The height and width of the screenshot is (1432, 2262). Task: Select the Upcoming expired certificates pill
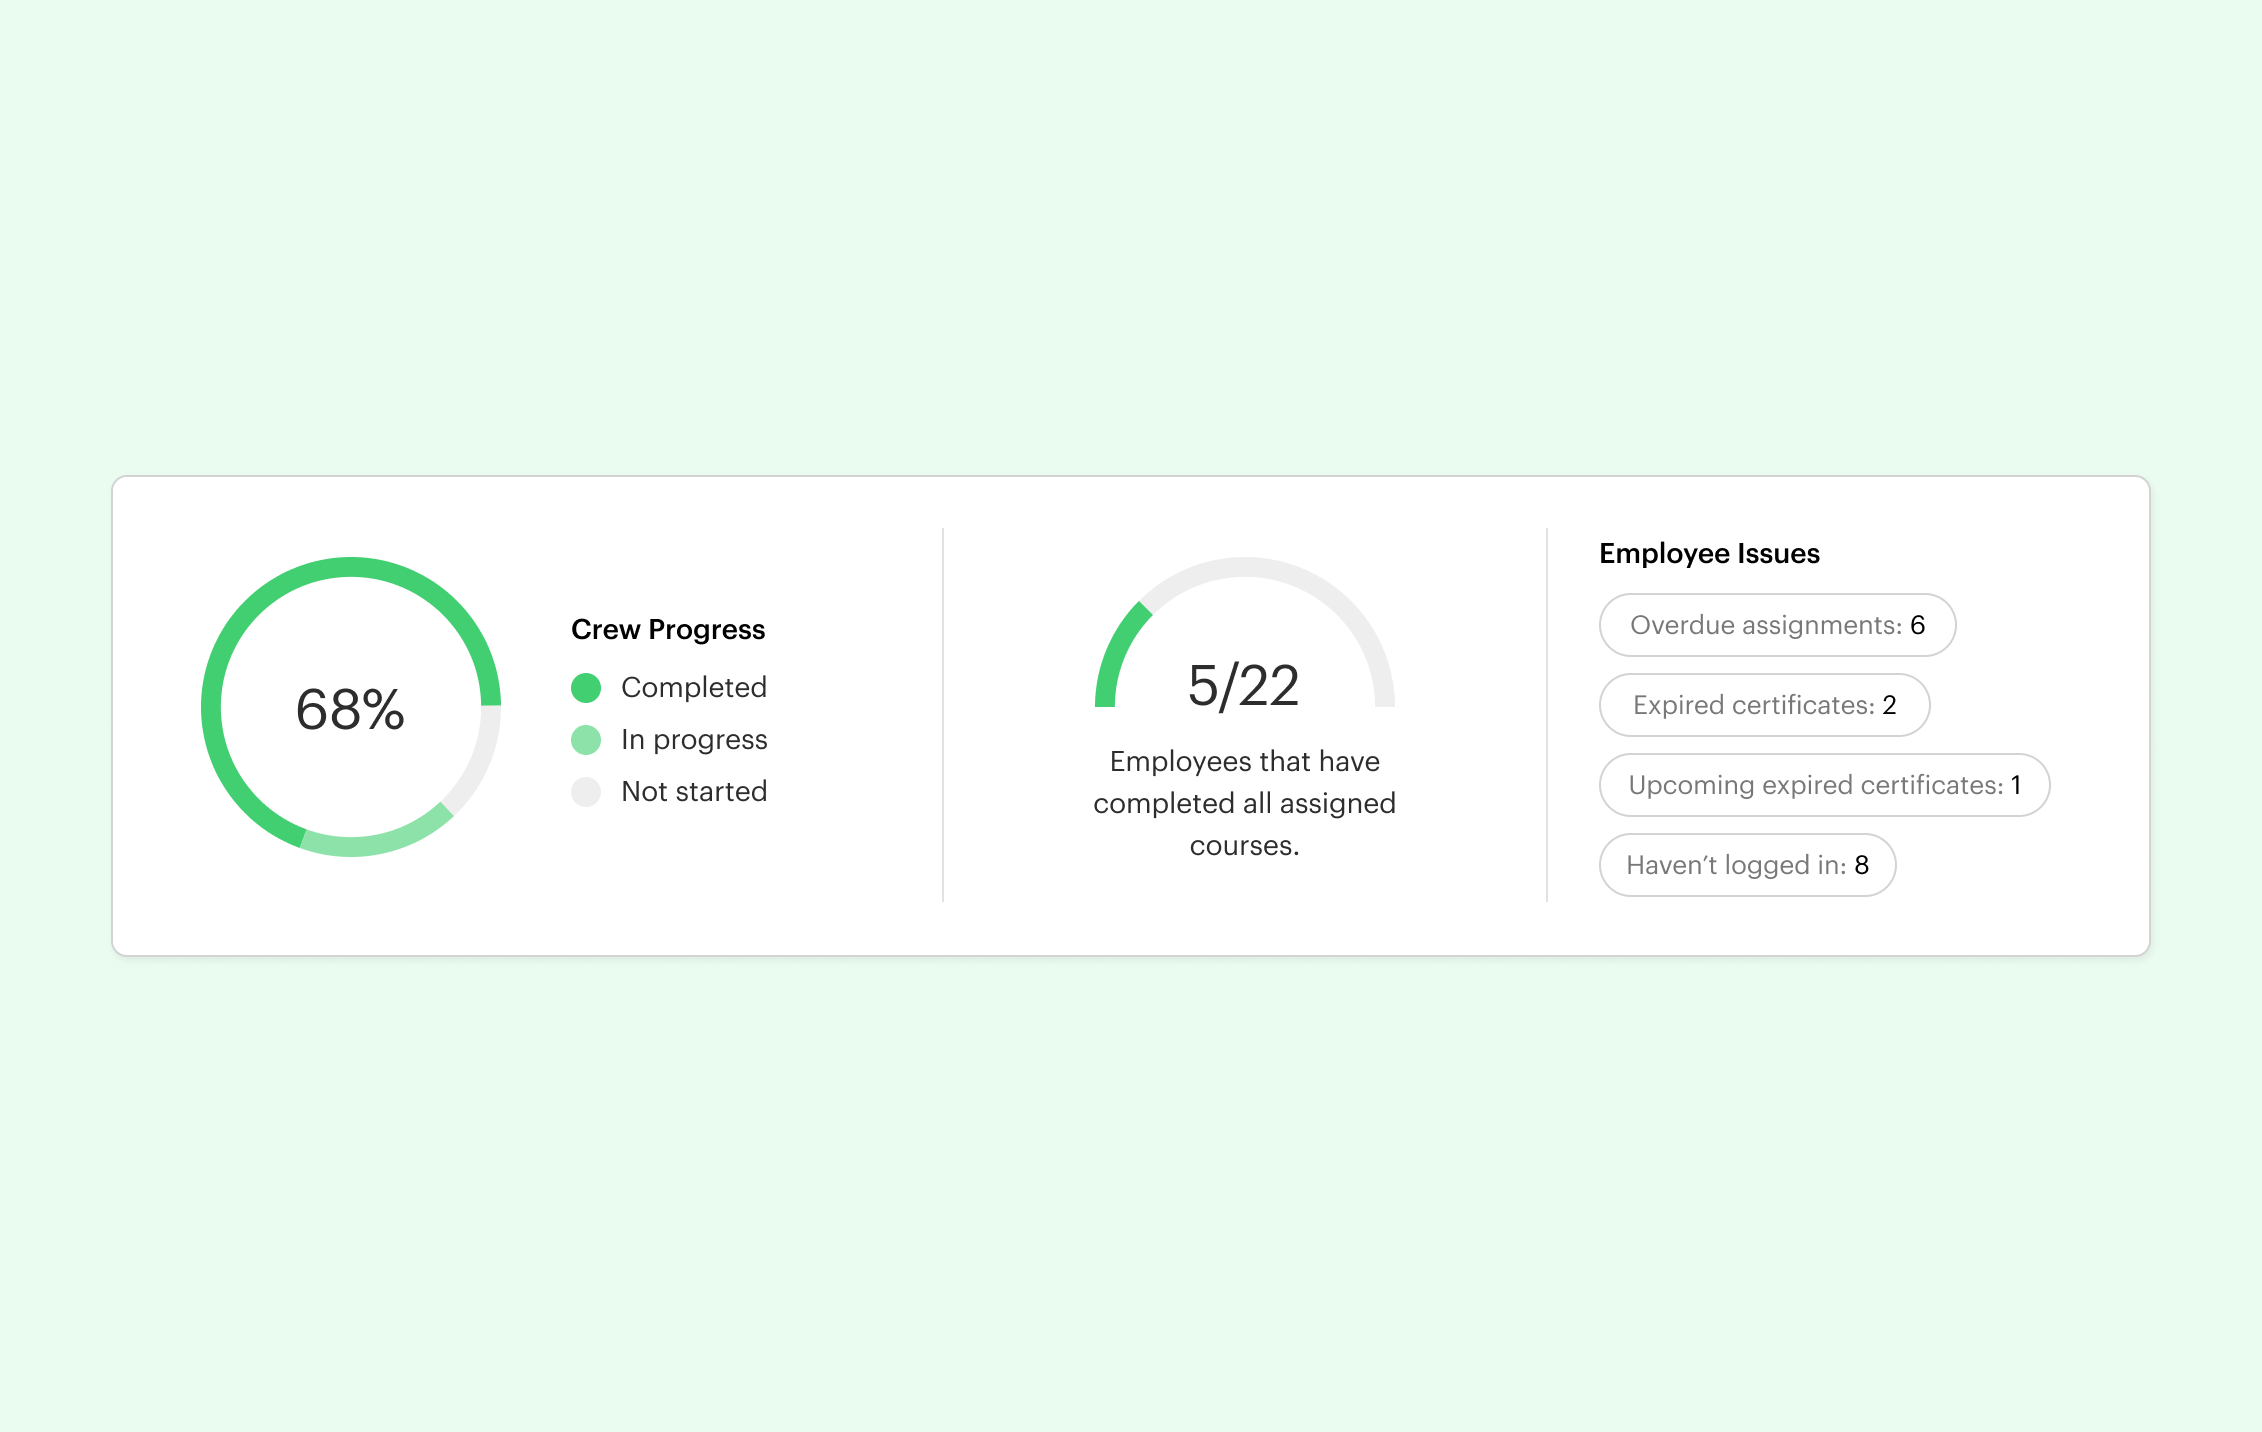point(1823,785)
